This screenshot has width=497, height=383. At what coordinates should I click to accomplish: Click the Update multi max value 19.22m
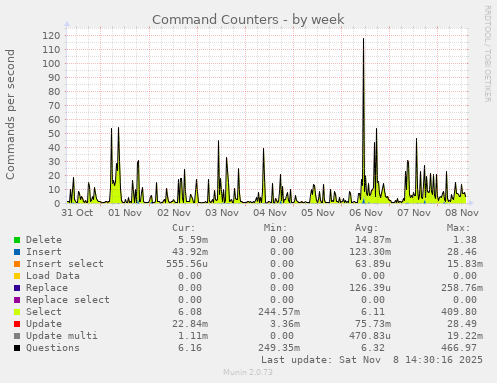[x=465, y=336]
